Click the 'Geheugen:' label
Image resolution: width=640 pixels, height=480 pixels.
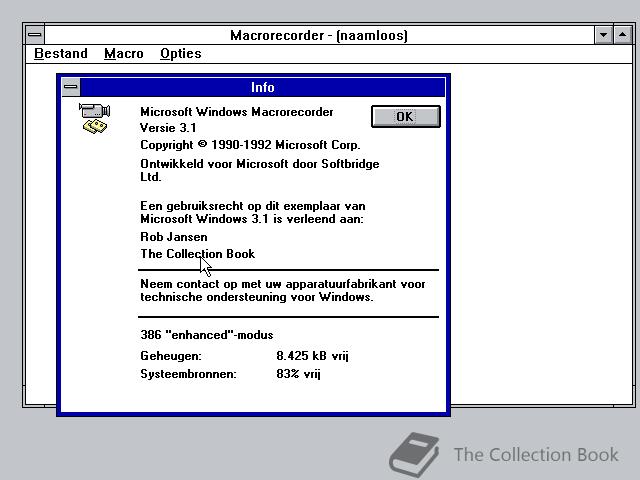171,356
